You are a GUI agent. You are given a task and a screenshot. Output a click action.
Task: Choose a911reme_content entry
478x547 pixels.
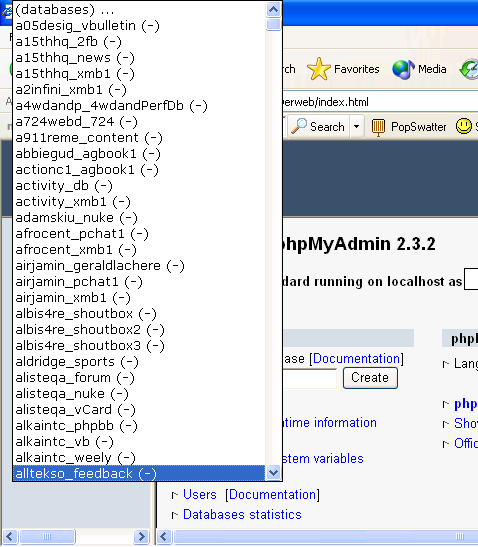click(x=139, y=138)
